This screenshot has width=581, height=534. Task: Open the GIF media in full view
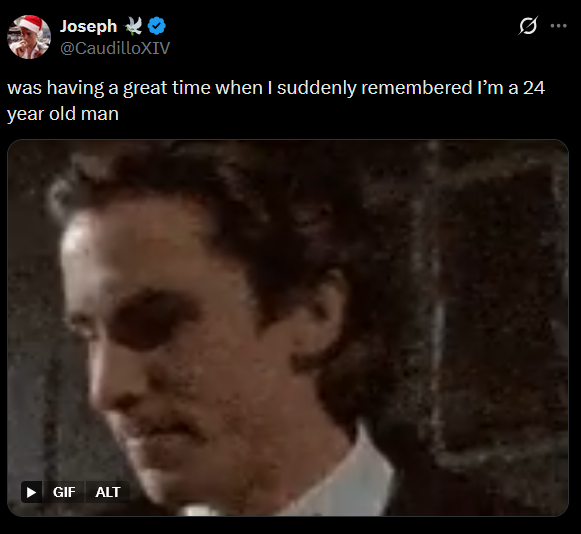(x=288, y=328)
